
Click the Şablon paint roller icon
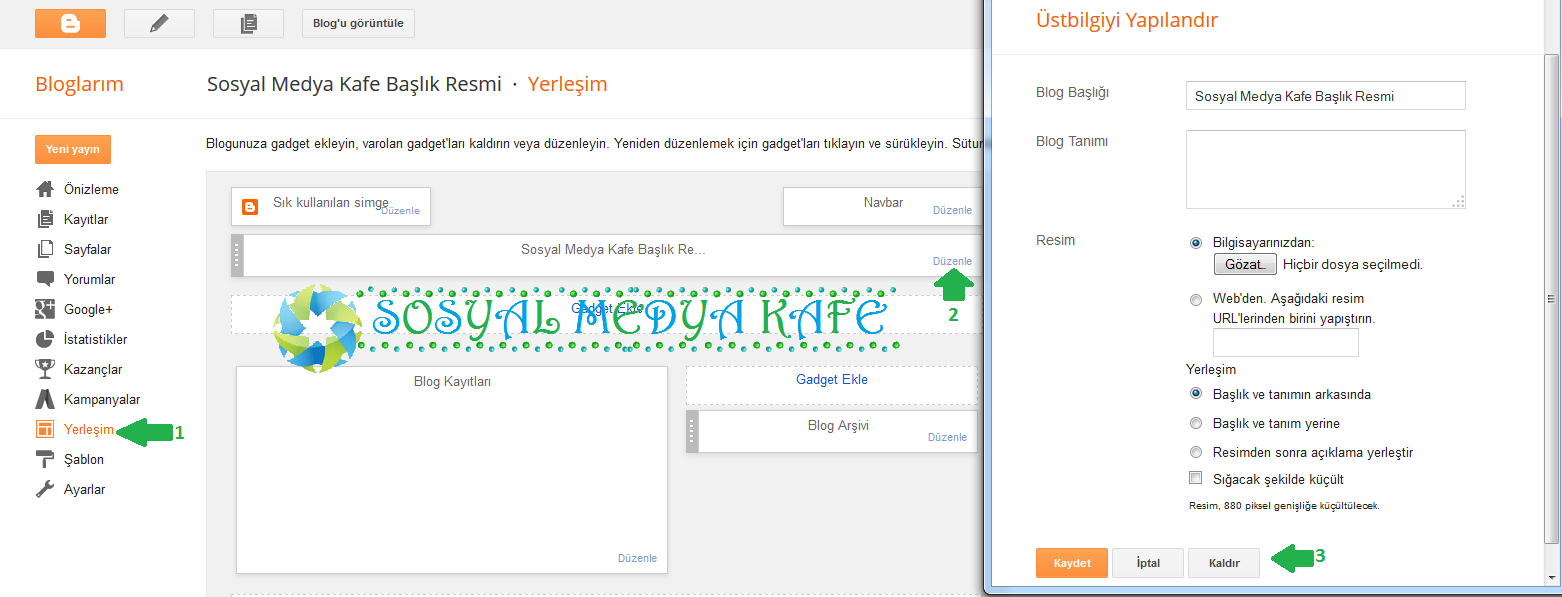click(45, 459)
